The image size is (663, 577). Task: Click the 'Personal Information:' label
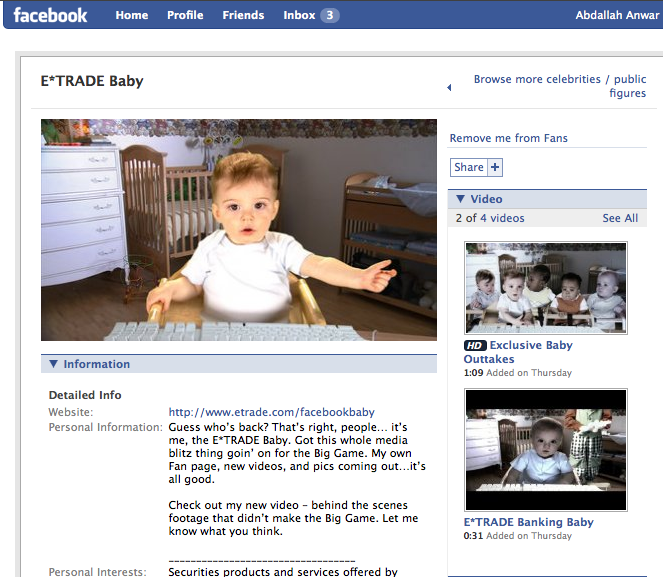(x=105, y=427)
